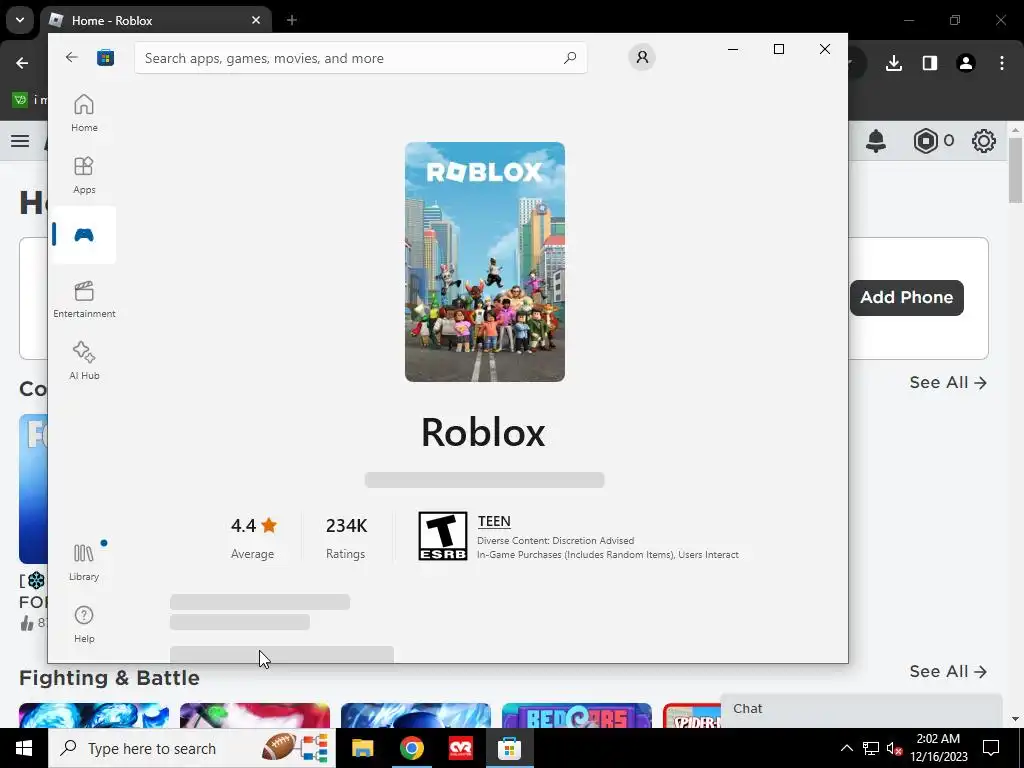Viewport: 1024px width, 768px height.
Task: Select the Home - Roblox browser tab
Action: (x=157, y=21)
